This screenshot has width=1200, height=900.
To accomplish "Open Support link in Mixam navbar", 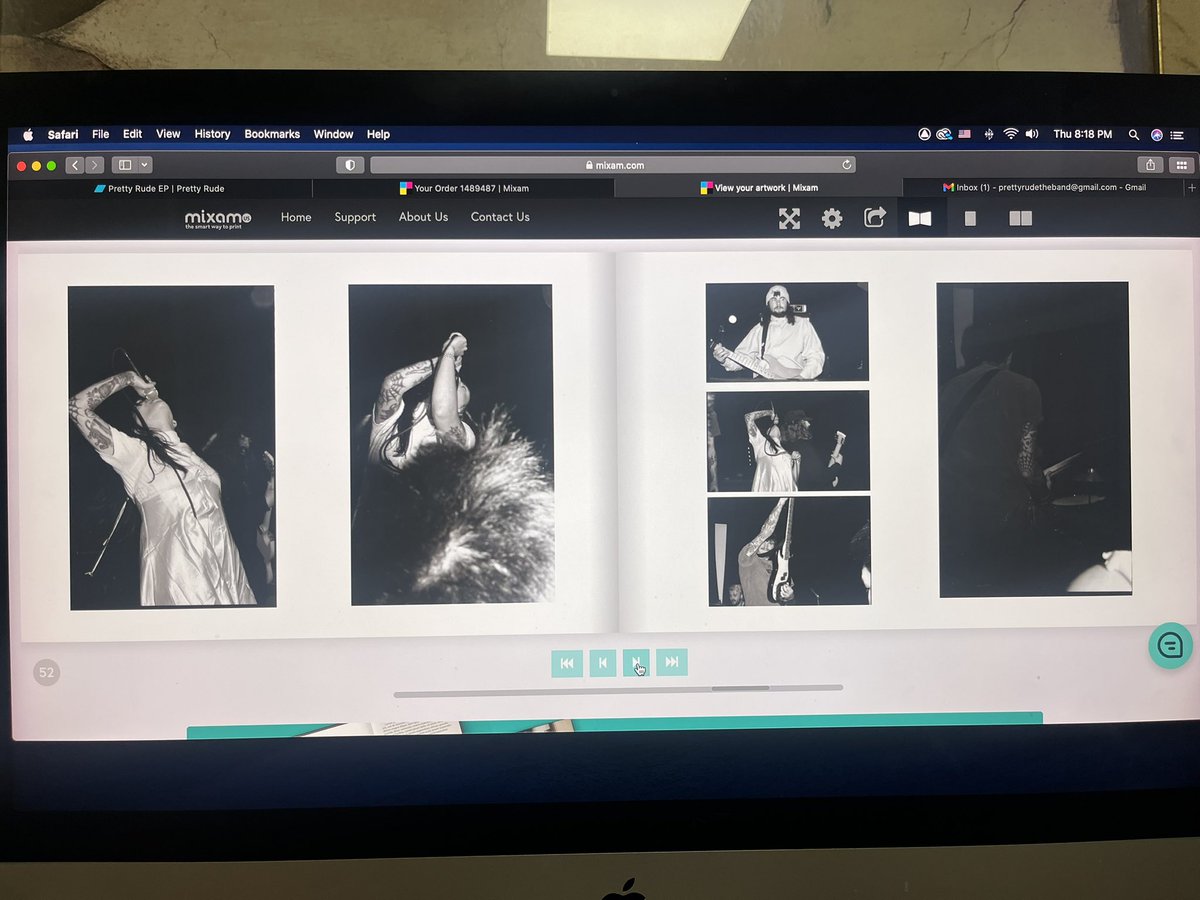I will click(355, 217).
